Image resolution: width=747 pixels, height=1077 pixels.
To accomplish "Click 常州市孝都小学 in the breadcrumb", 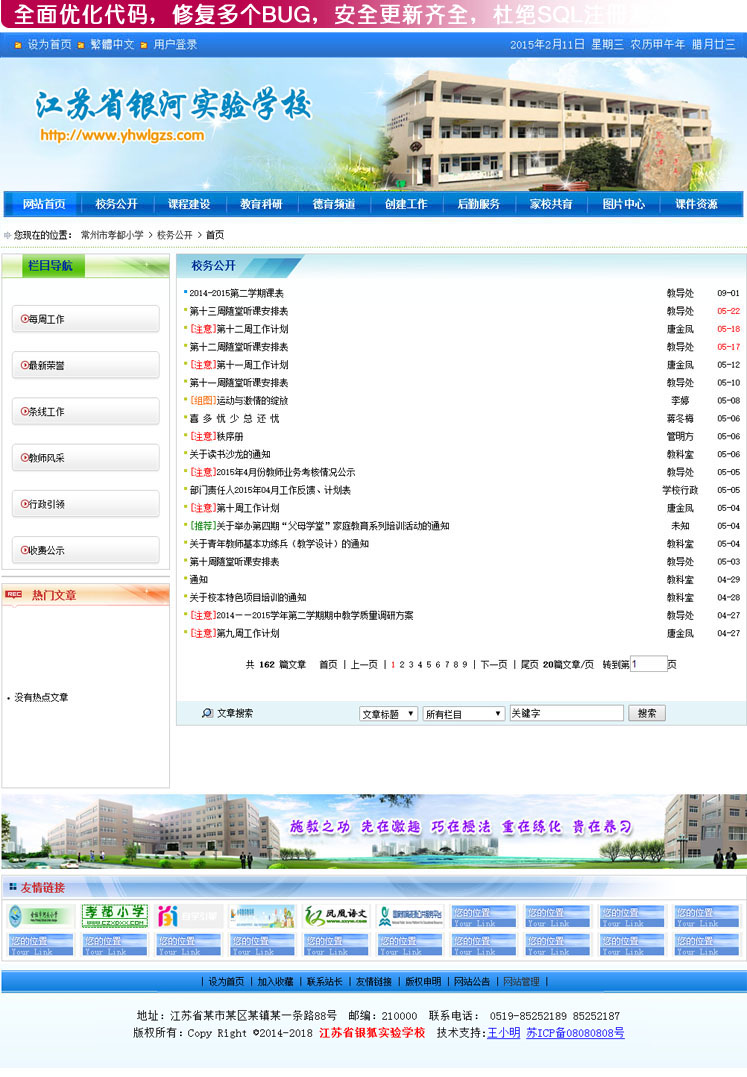I will (113, 235).
